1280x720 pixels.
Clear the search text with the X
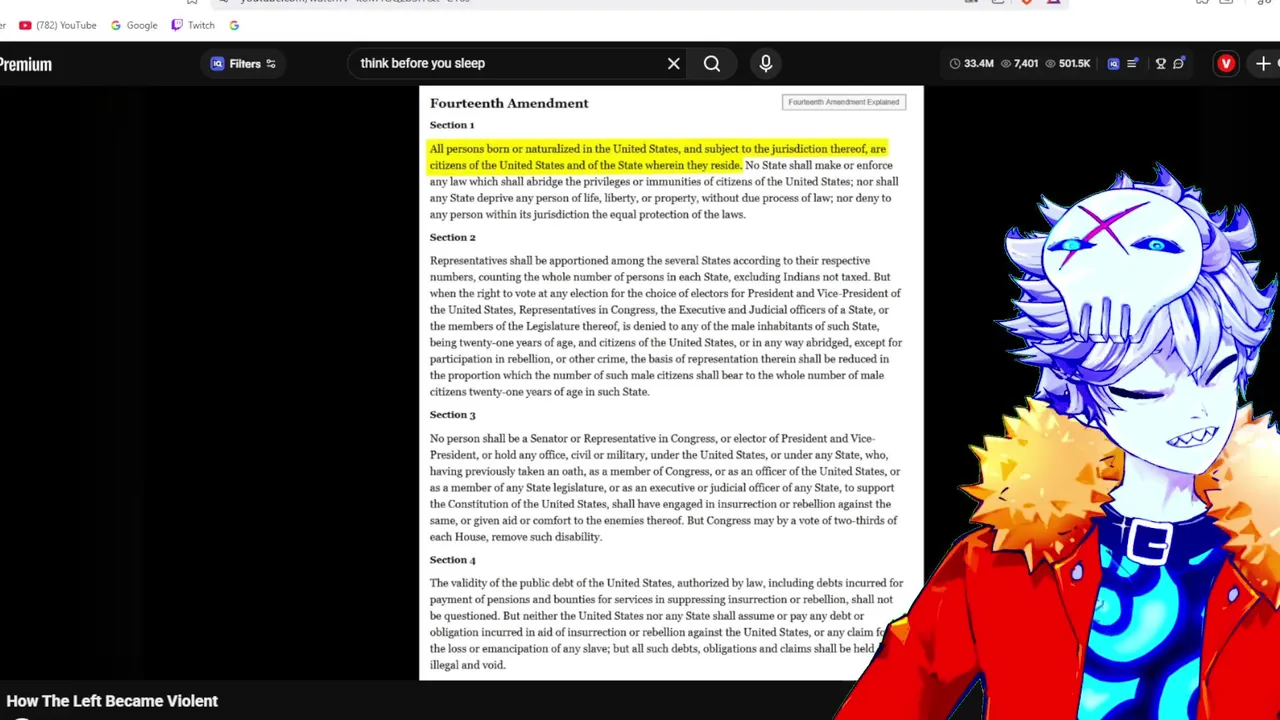(x=674, y=64)
